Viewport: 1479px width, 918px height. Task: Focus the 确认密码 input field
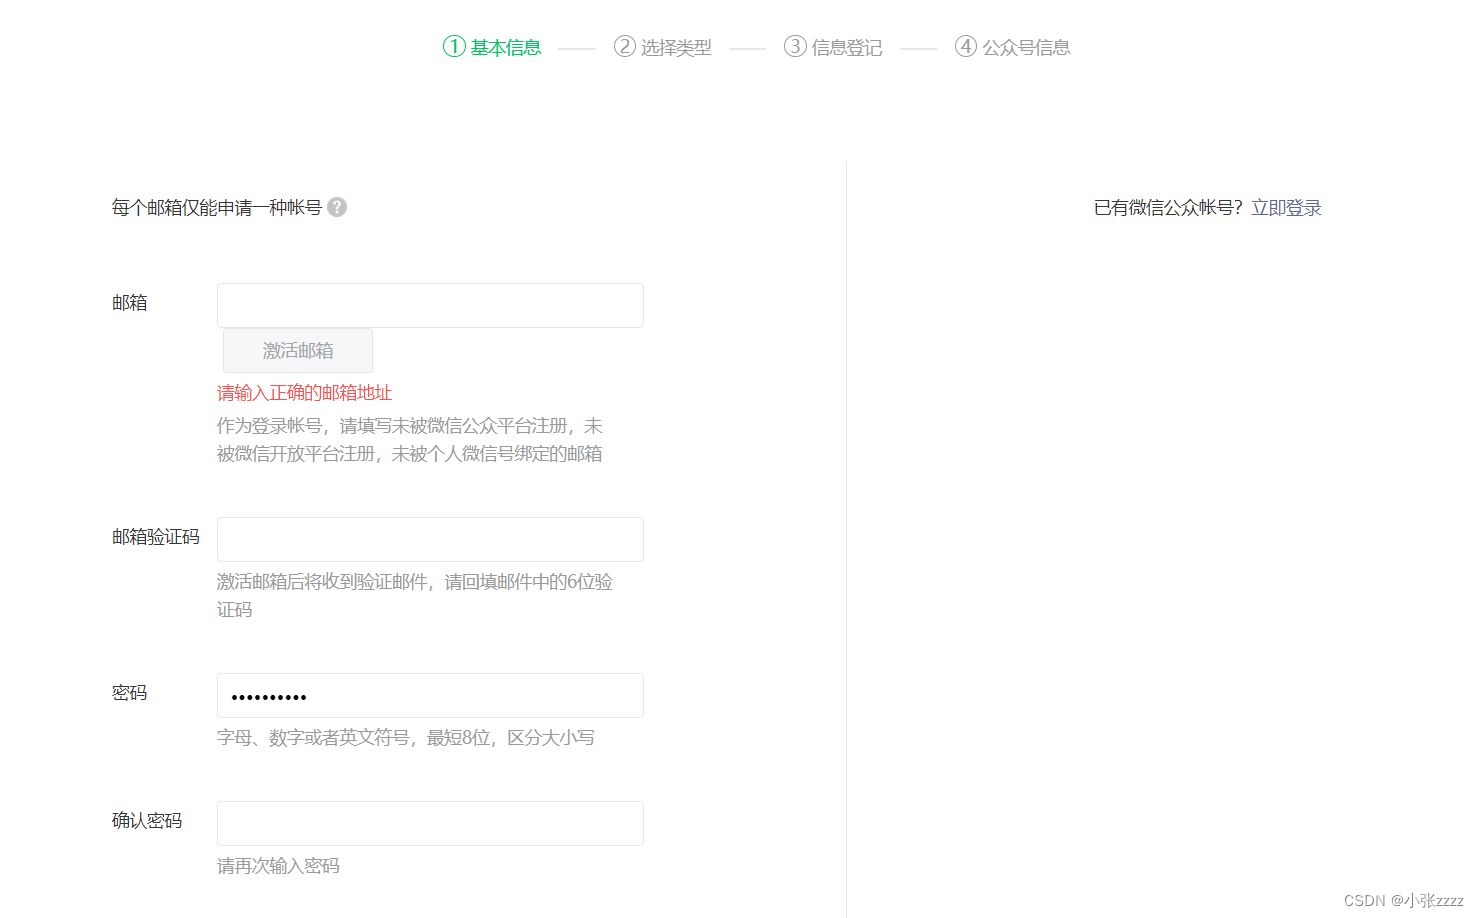point(430,823)
